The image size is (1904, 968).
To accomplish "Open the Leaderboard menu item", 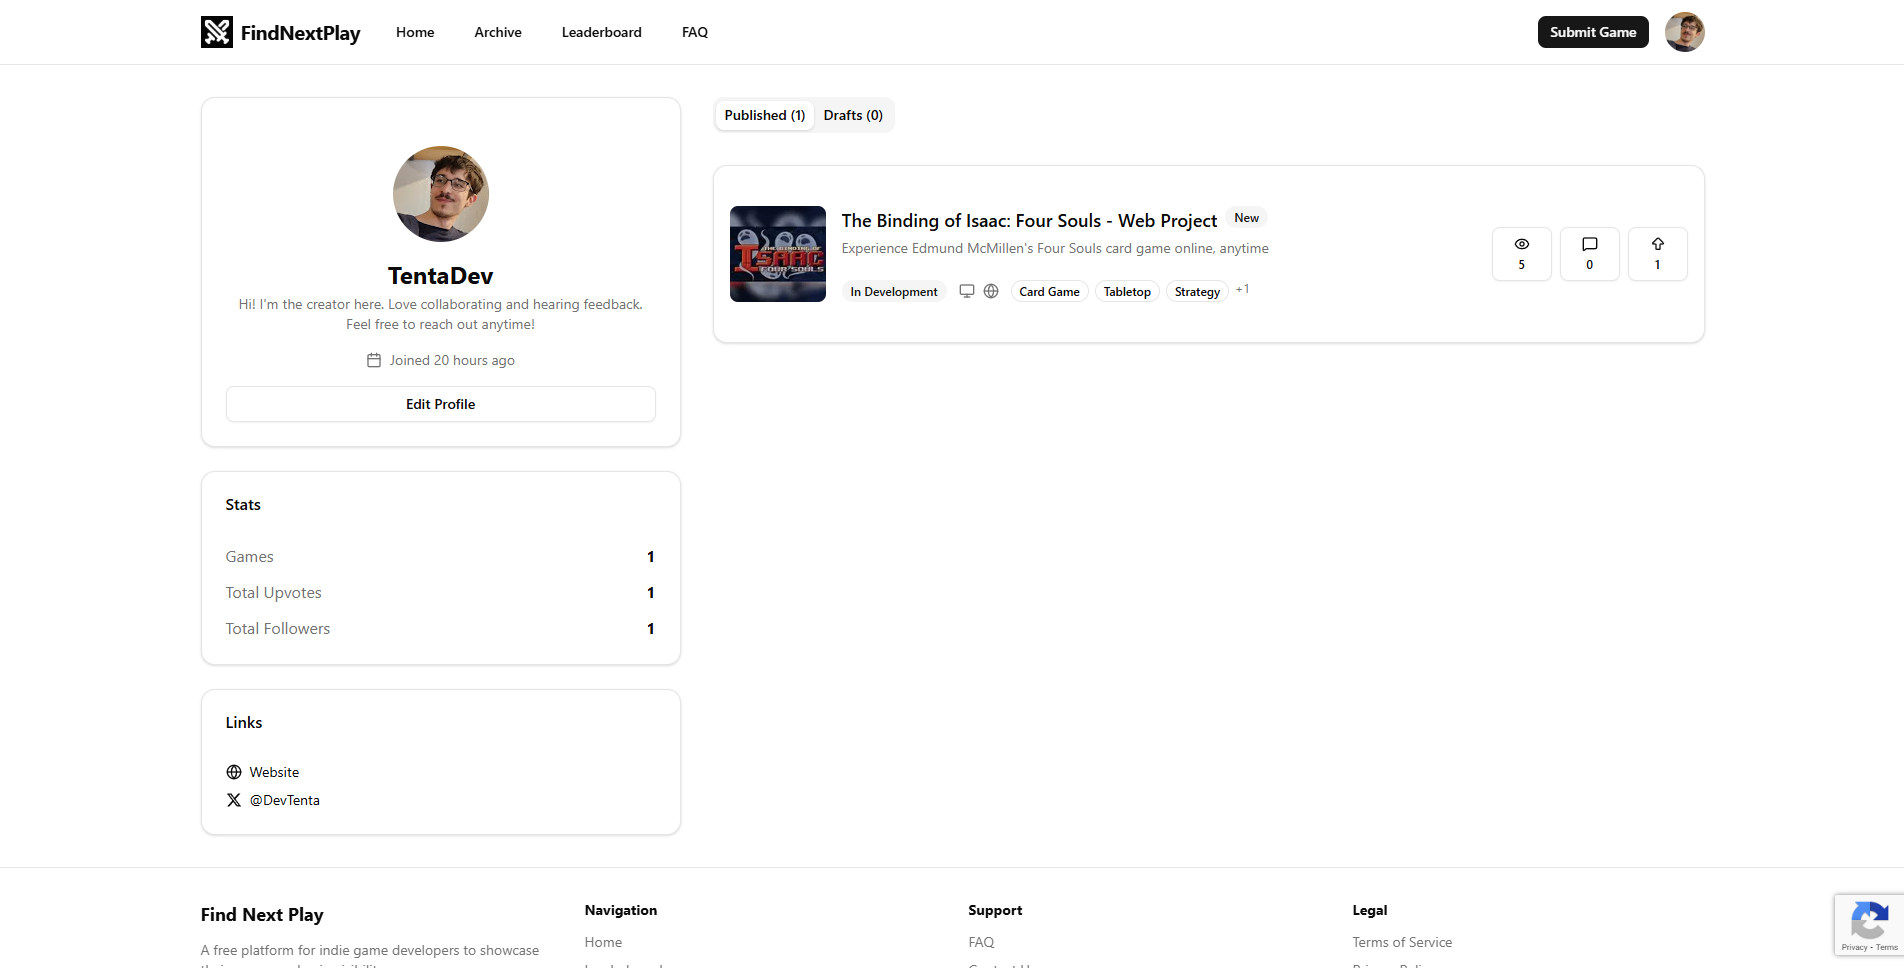I will click(x=601, y=32).
